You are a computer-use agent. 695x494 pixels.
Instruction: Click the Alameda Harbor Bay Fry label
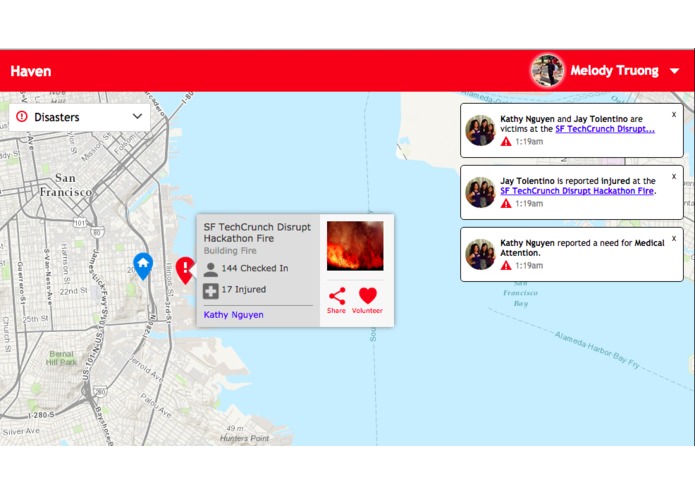pyautogui.click(x=597, y=350)
